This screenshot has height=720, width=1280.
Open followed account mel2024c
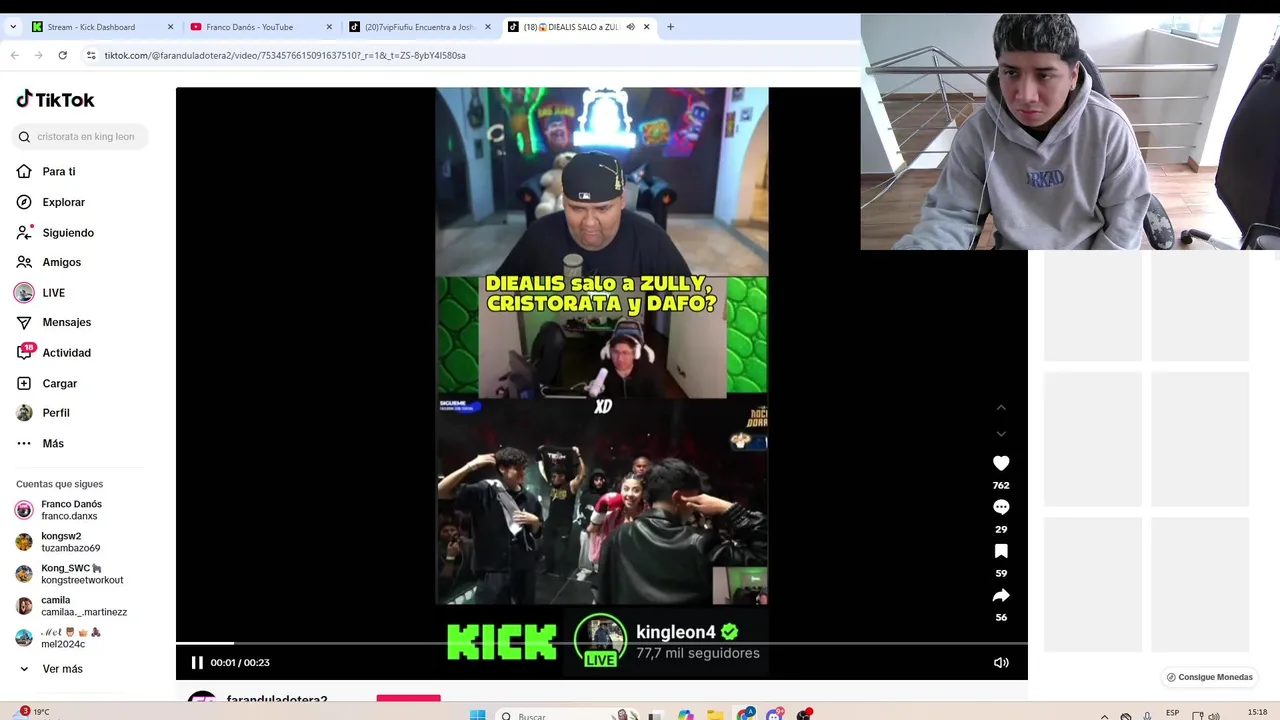click(x=72, y=638)
